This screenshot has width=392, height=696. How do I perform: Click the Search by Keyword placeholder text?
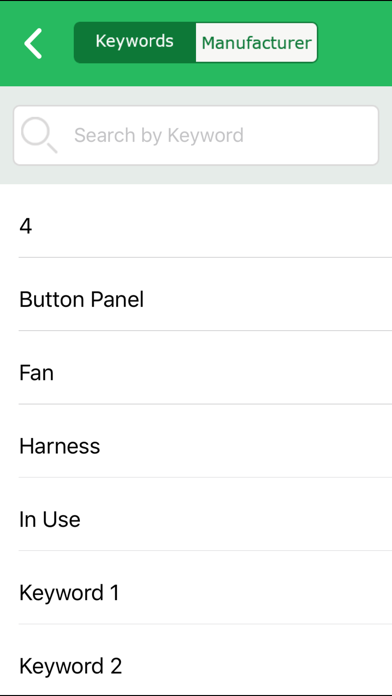(x=159, y=135)
